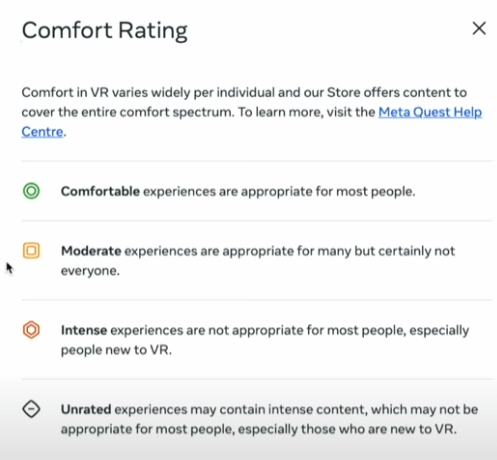Click the bold 'Intense' label

click(x=84, y=330)
